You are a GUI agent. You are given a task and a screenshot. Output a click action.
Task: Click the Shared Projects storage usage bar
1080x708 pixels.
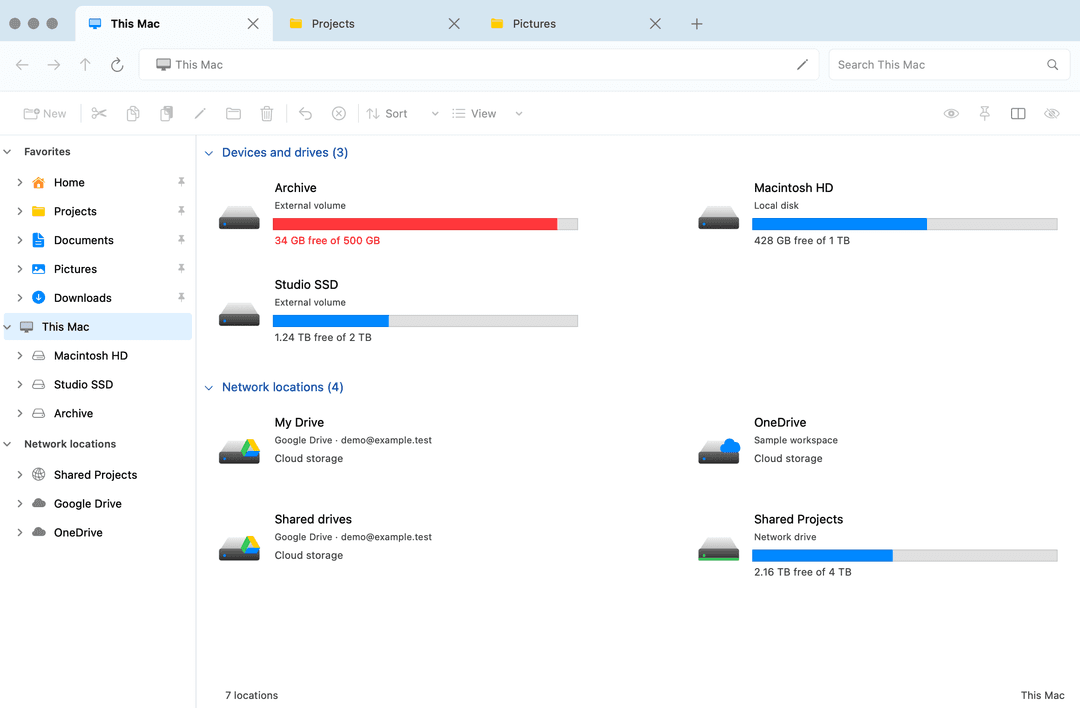coord(904,556)
